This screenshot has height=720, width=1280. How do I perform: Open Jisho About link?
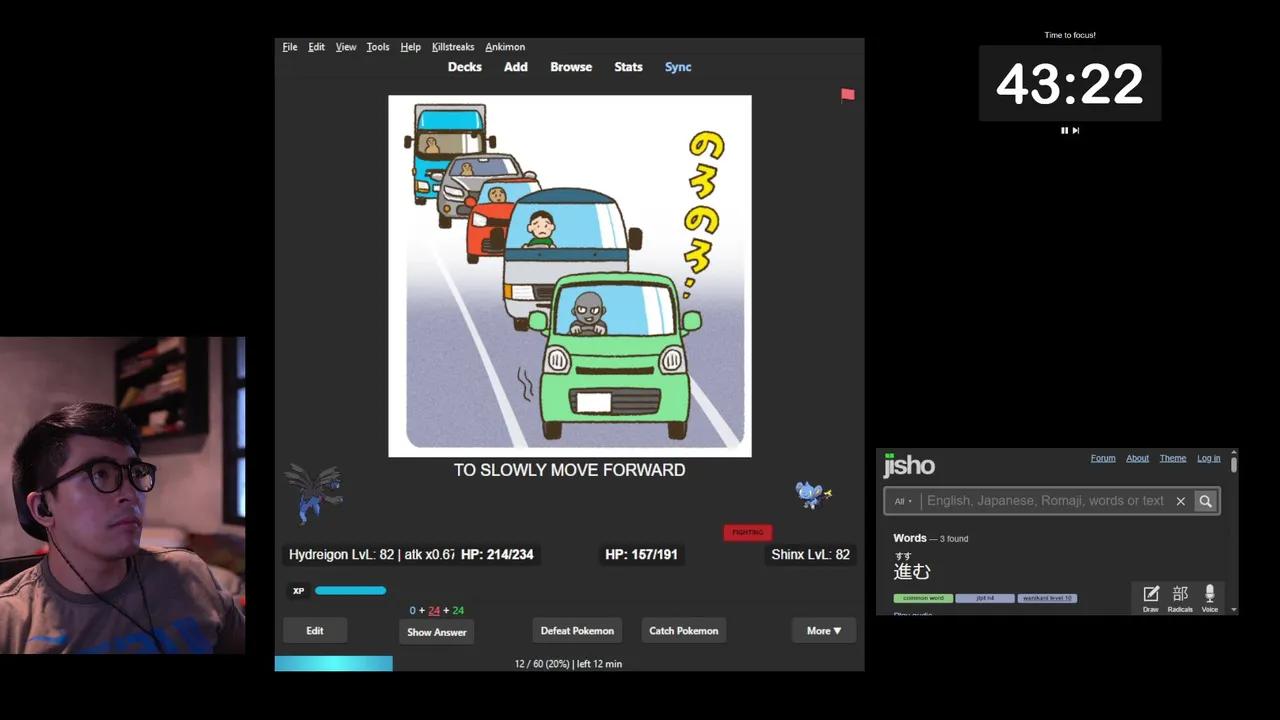coord(1138,458)
